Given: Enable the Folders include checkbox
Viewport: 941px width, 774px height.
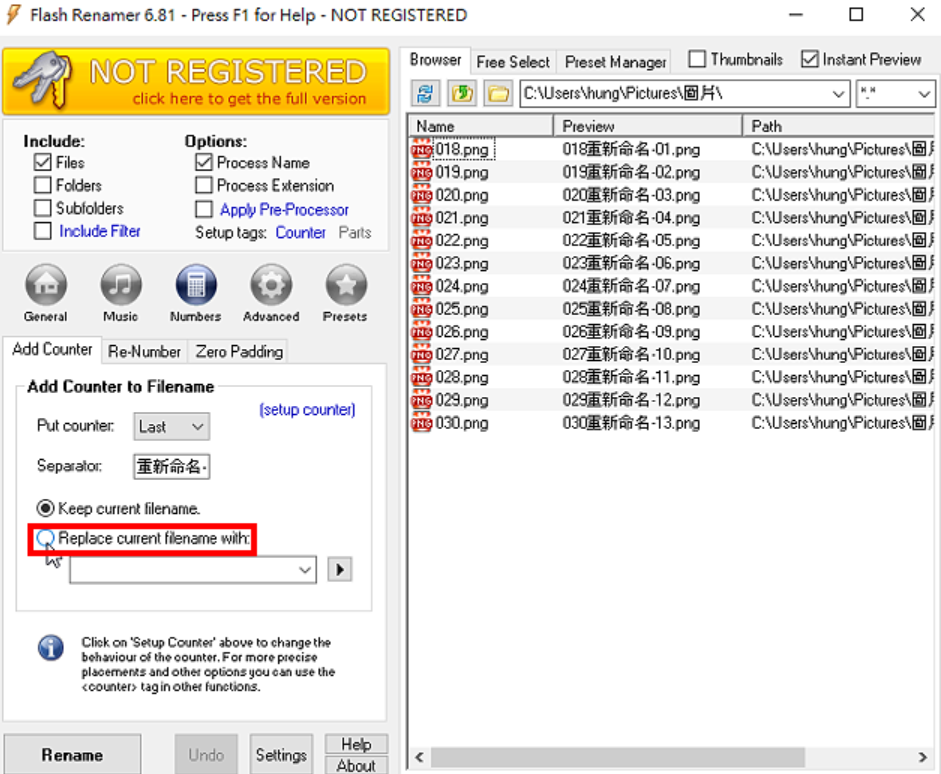Looking at the screenshot, I should [x=43, y=185].
